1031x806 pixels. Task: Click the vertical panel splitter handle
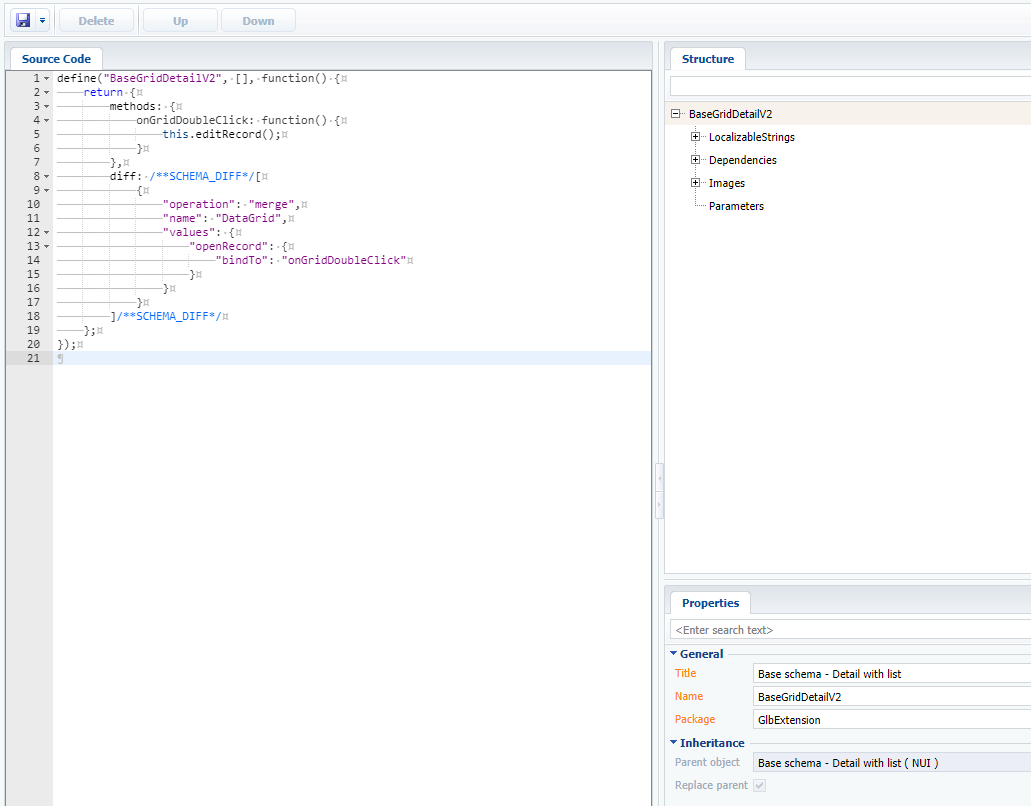(x=658, y=491)
